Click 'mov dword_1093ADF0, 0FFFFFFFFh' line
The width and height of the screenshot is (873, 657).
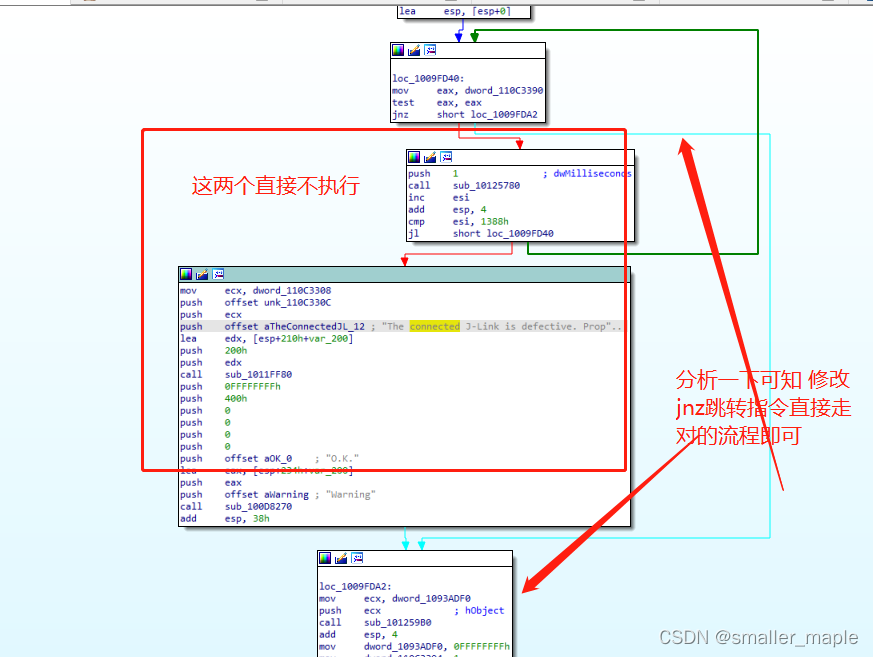pos(414,647)
